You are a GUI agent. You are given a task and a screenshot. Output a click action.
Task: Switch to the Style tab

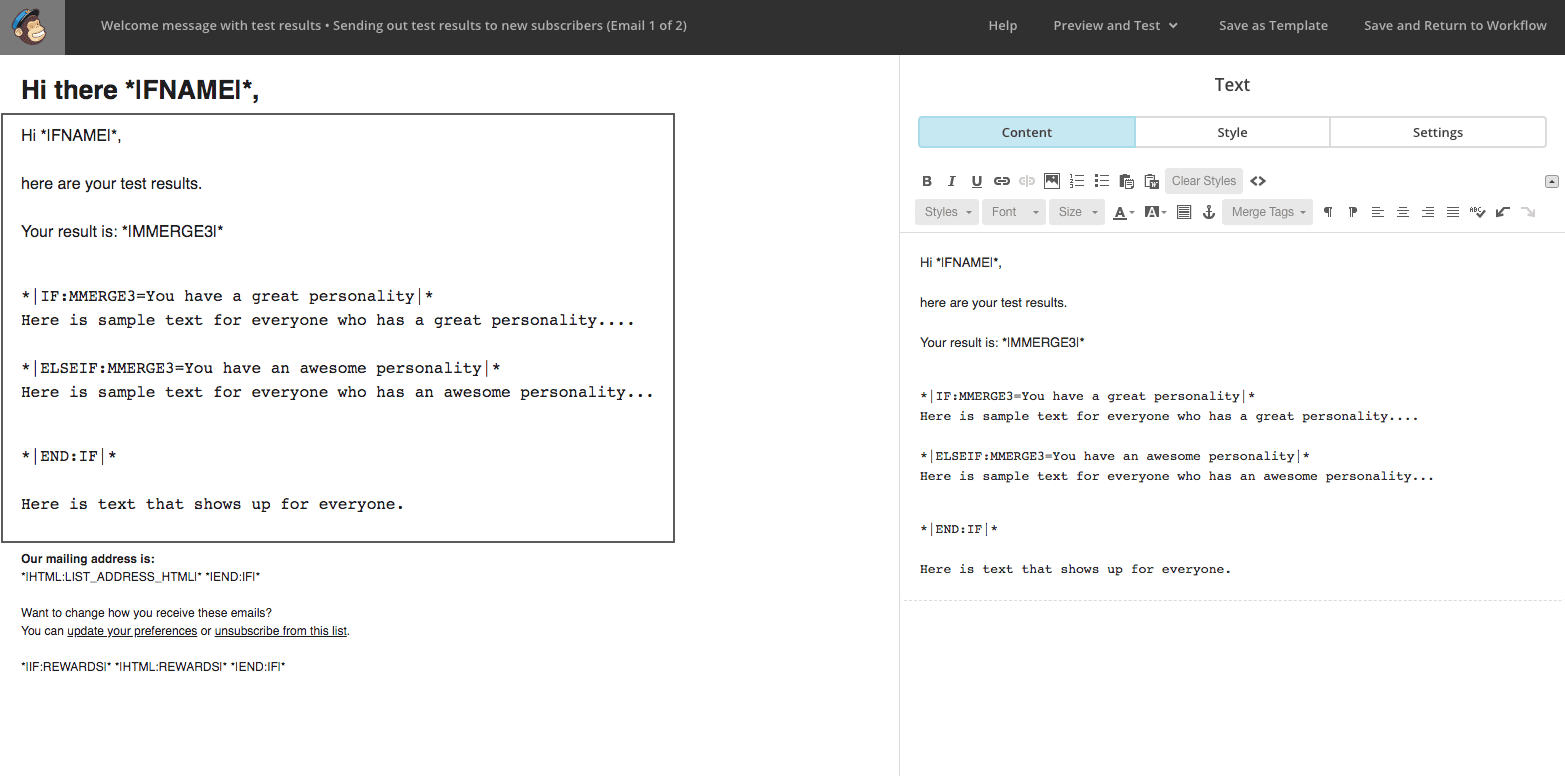click(1232, 132)
